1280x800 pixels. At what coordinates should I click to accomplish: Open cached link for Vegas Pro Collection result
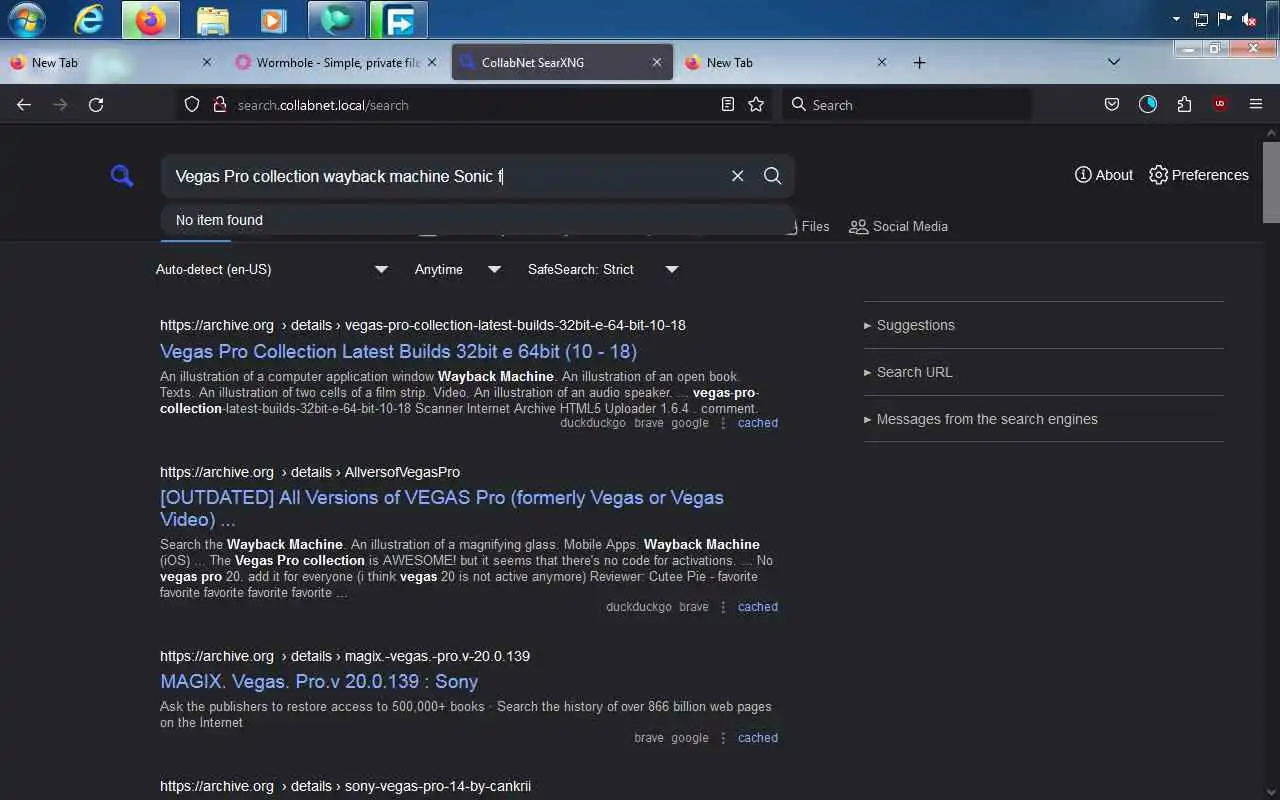coord(758,423)
